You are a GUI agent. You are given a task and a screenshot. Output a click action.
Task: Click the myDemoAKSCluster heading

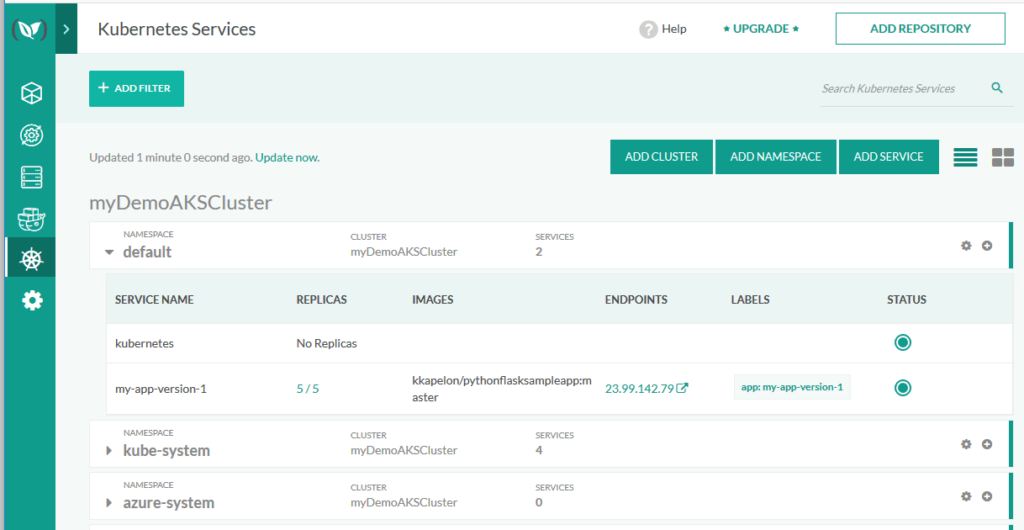coord(180,203)
